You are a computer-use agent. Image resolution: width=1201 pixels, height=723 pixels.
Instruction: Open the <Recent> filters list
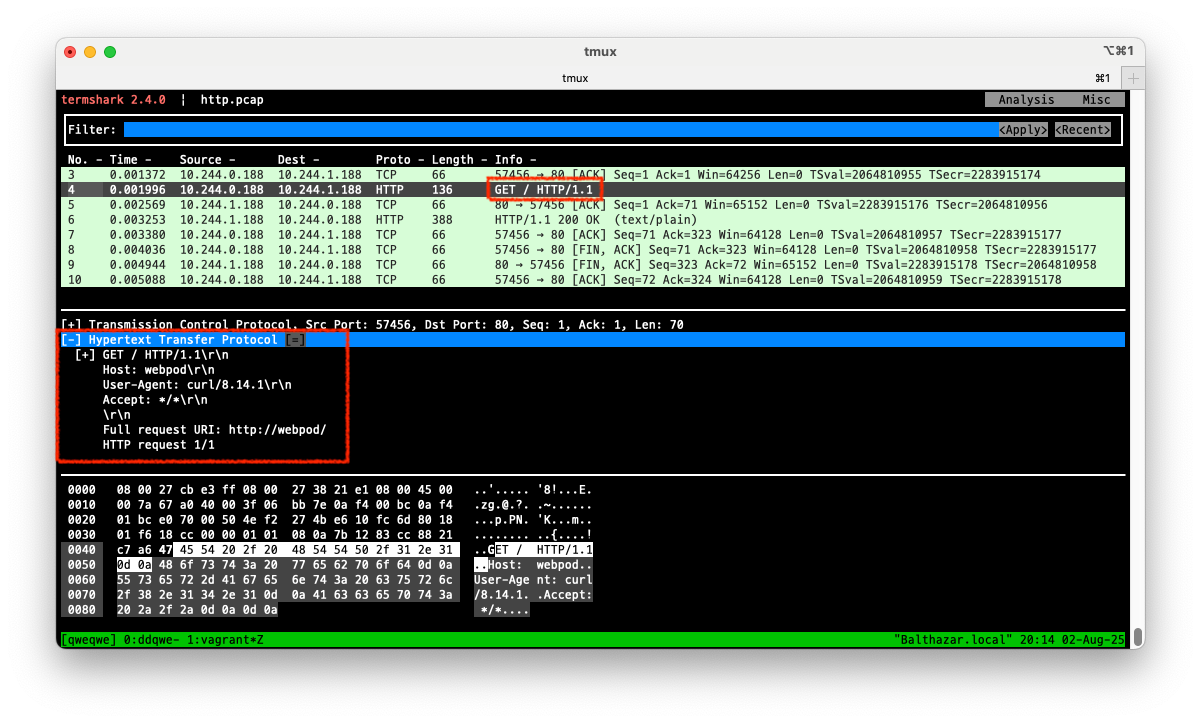(1085, 130)
